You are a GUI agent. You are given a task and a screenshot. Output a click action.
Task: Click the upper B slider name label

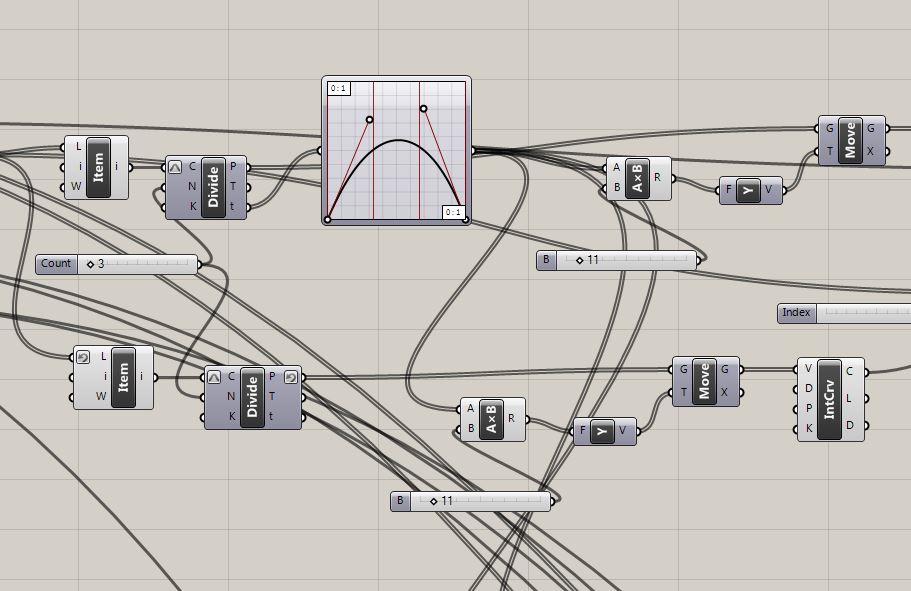pos(546,260)
